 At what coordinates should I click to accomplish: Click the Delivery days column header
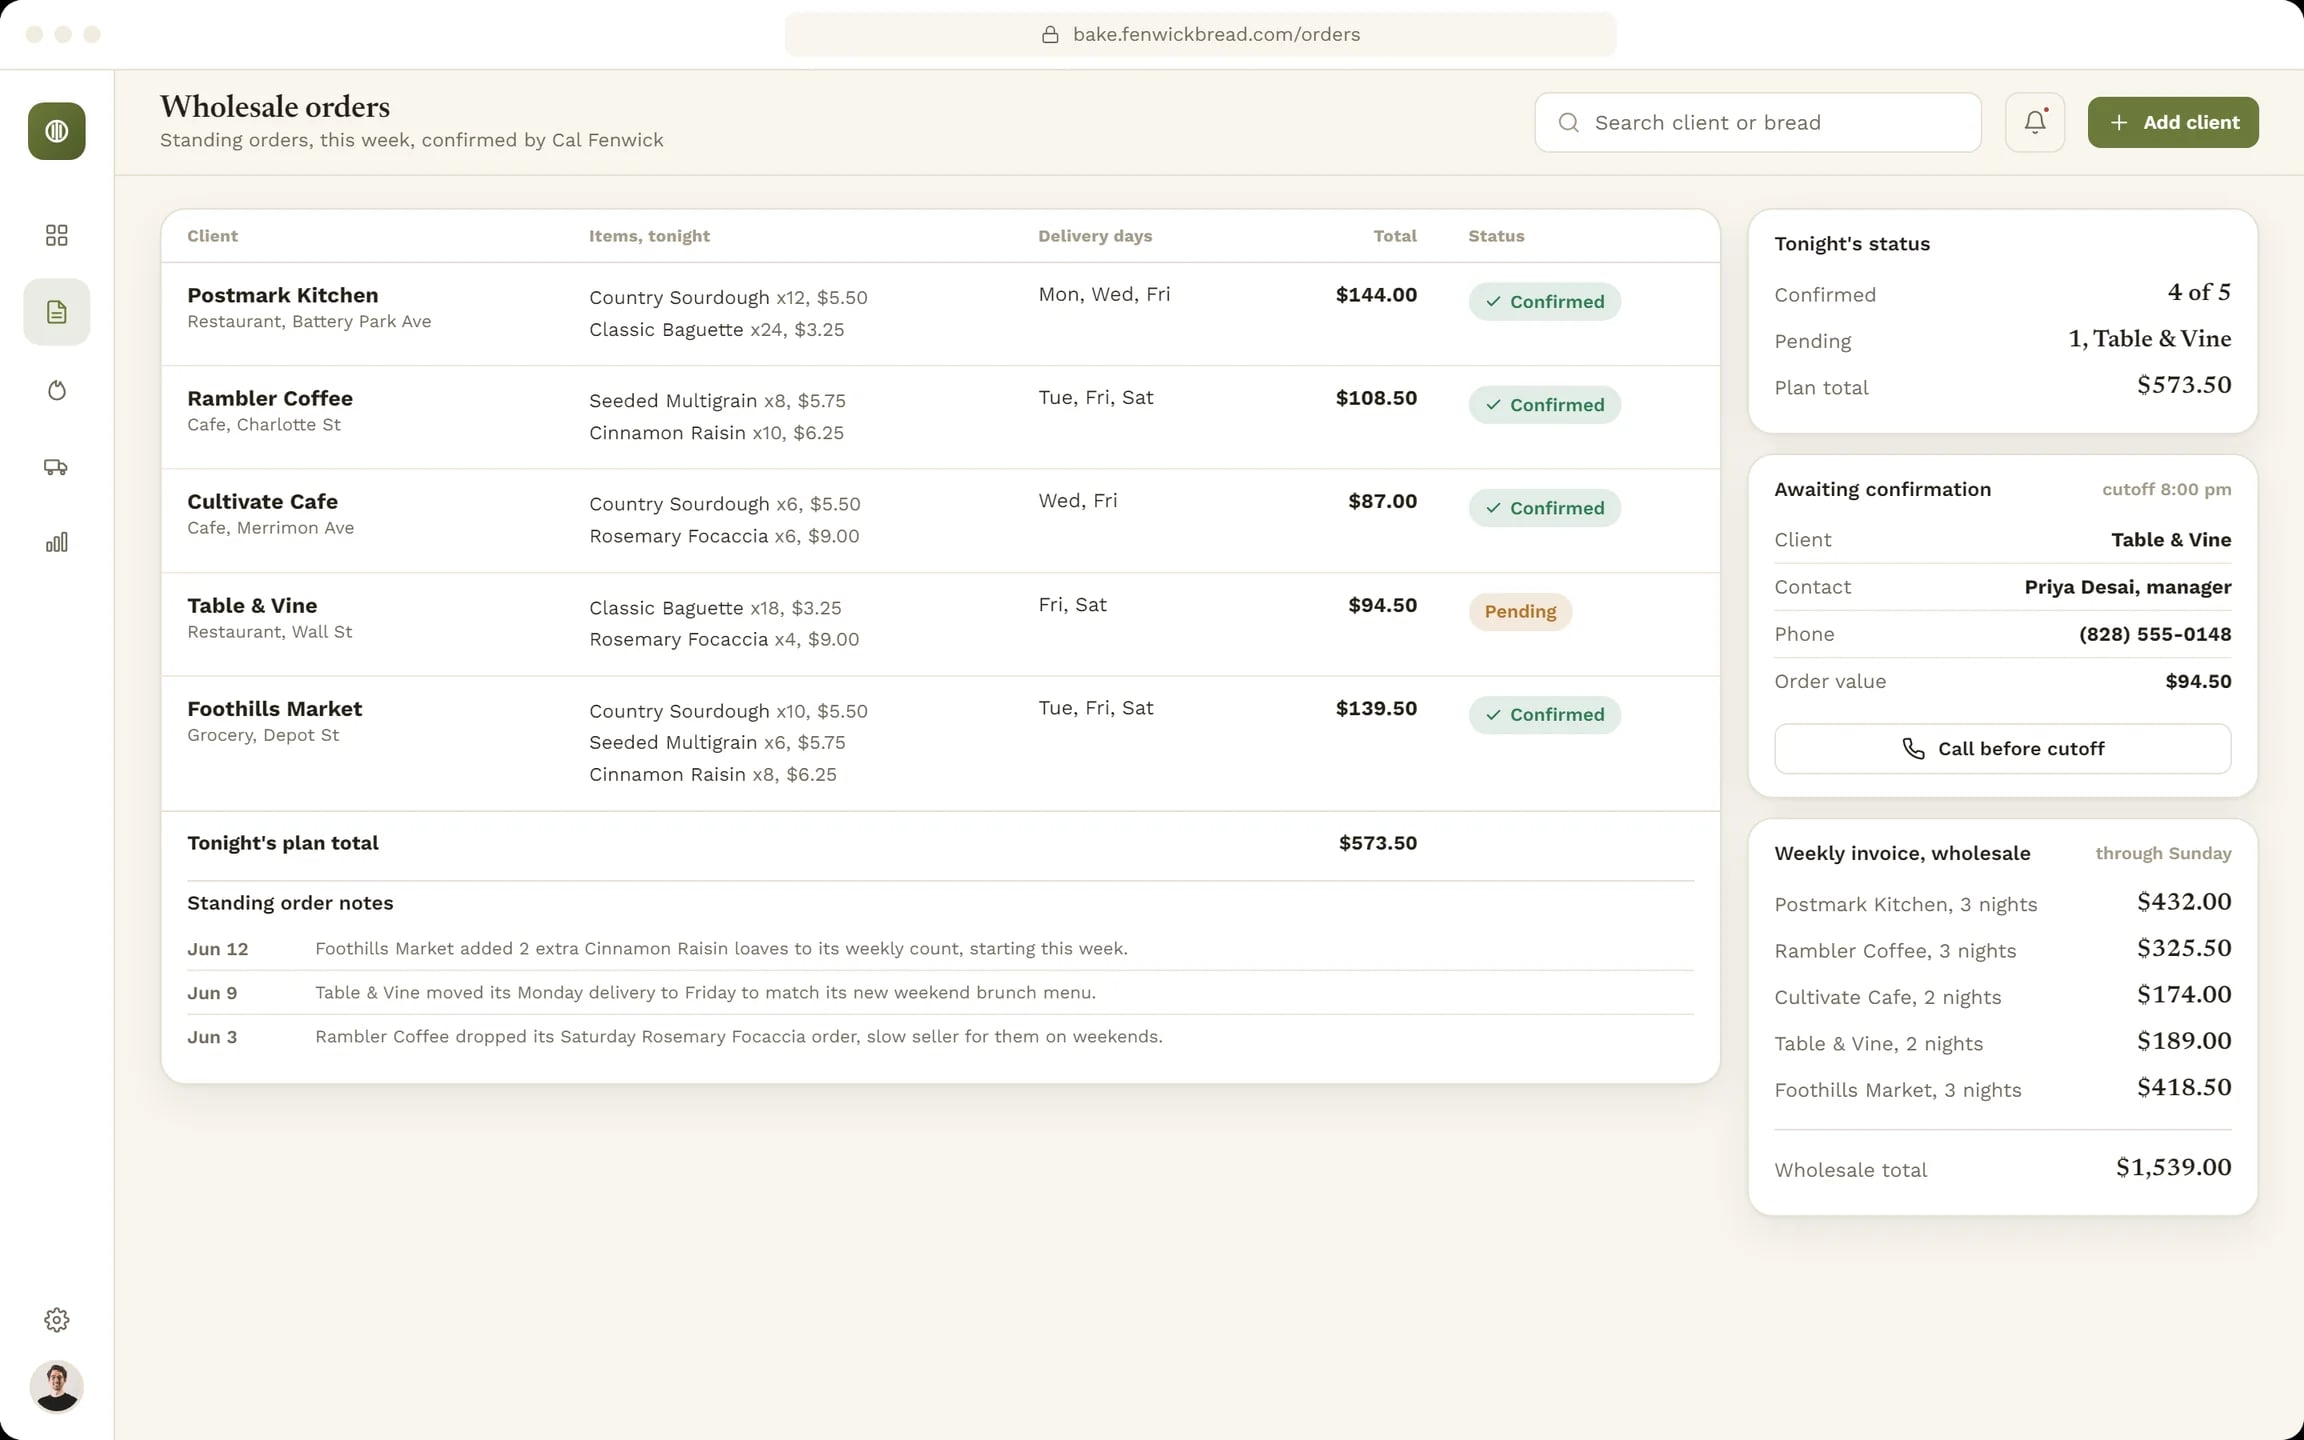(1095, 236)
